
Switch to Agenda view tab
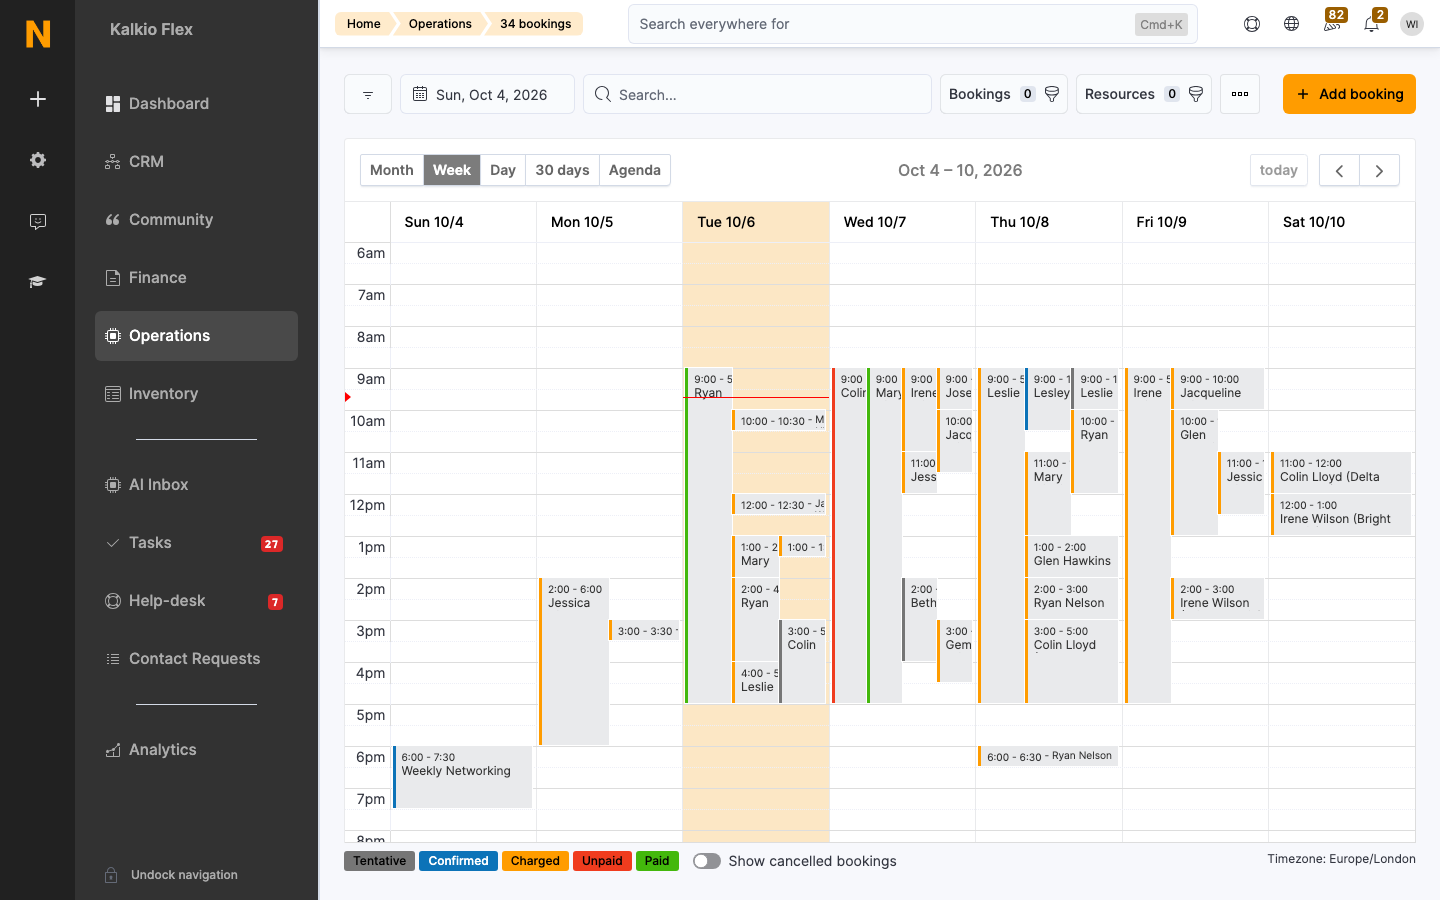[x=635, y=170]
